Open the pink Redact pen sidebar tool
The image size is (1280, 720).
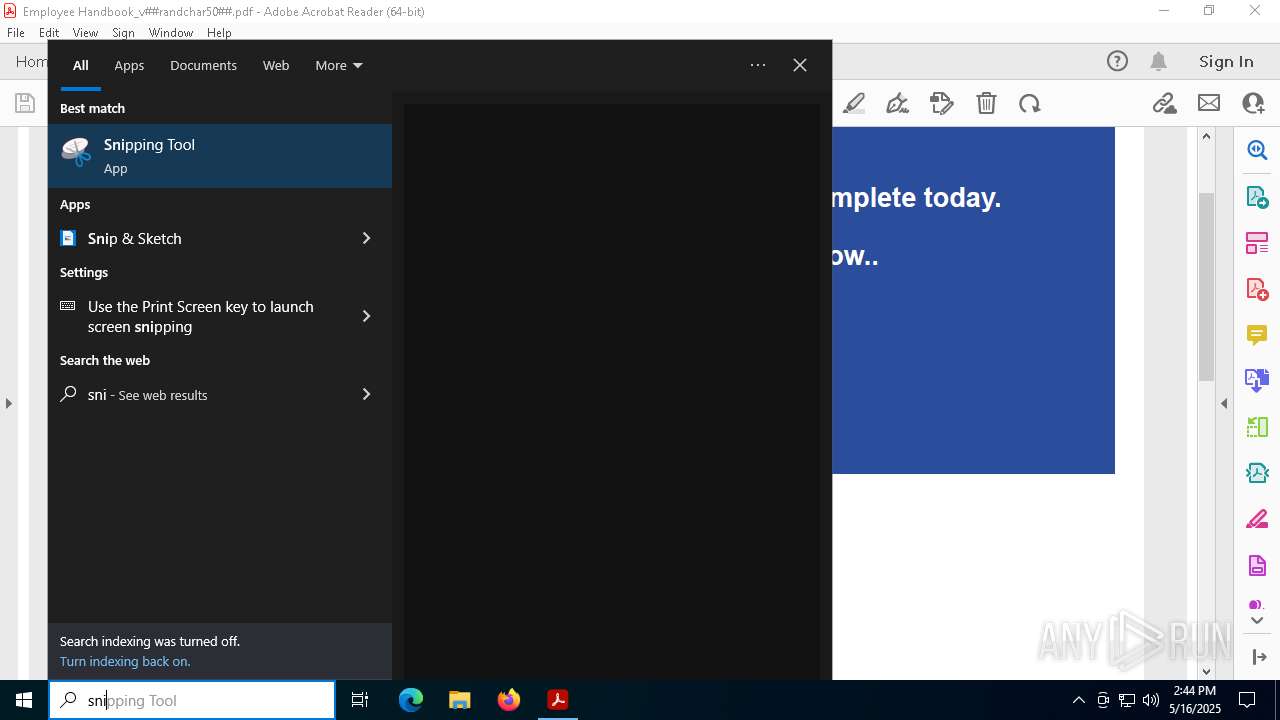(1257, 520)
